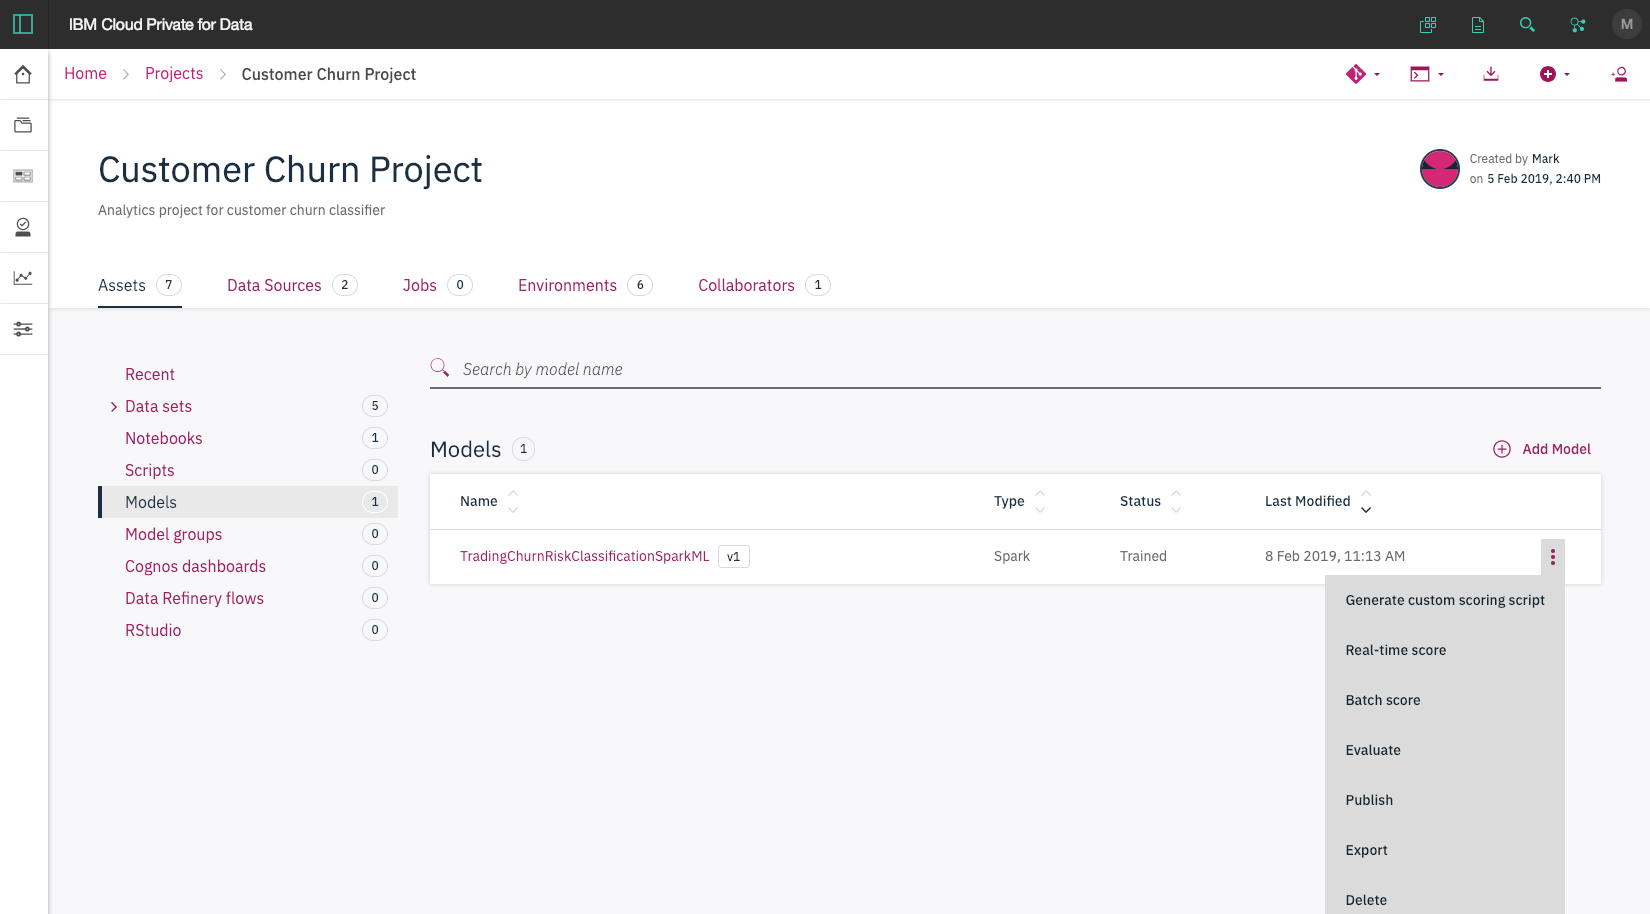
Task: Open the dashboards sidebar icon
Action: [23, 176]
